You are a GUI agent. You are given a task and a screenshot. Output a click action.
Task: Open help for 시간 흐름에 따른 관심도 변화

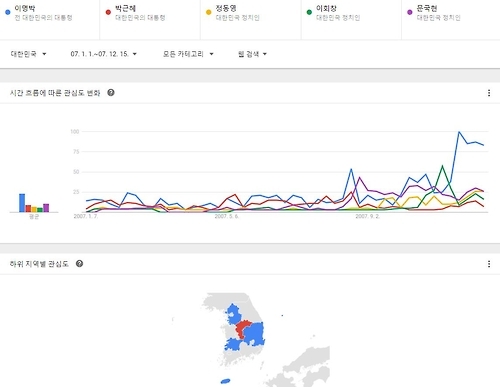tap(111, 93)
